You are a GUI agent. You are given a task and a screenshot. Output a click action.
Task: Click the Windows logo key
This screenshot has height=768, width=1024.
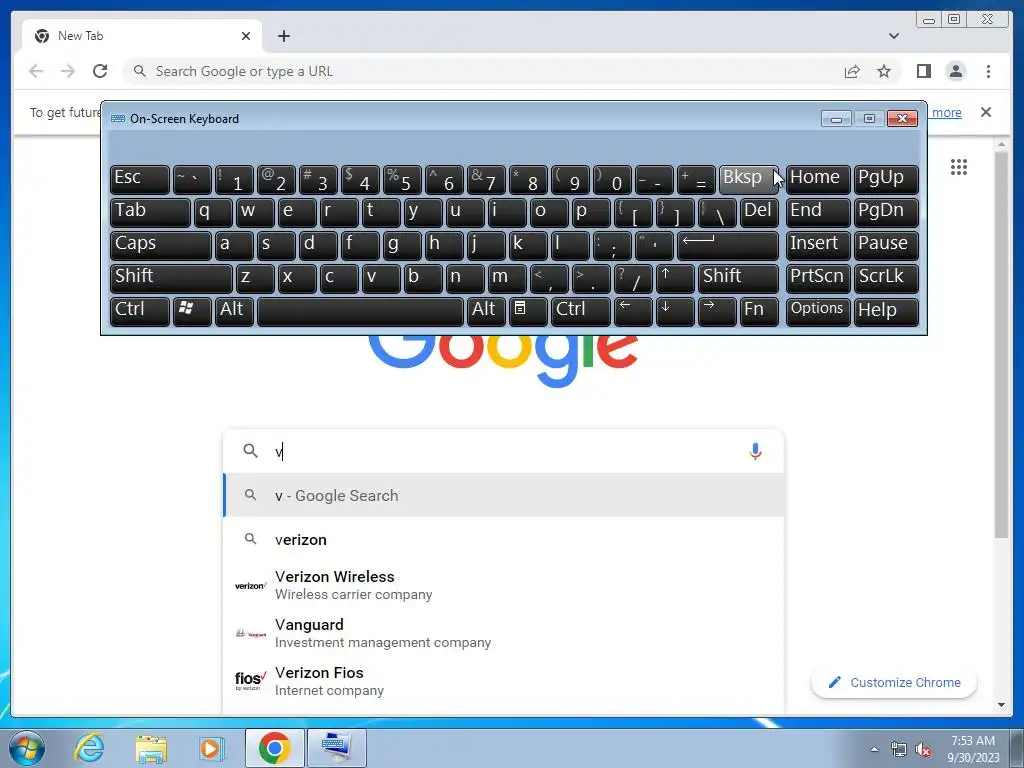[191, 311]
